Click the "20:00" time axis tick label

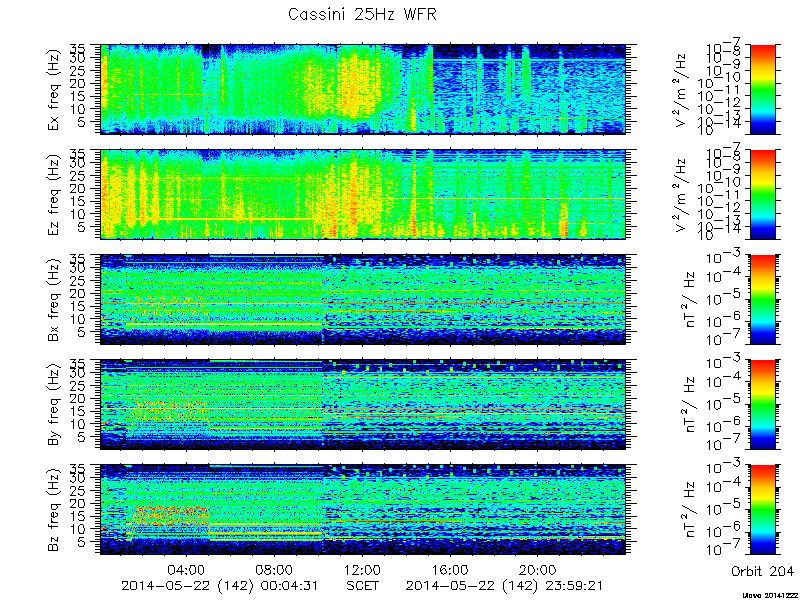pos(538,569)
